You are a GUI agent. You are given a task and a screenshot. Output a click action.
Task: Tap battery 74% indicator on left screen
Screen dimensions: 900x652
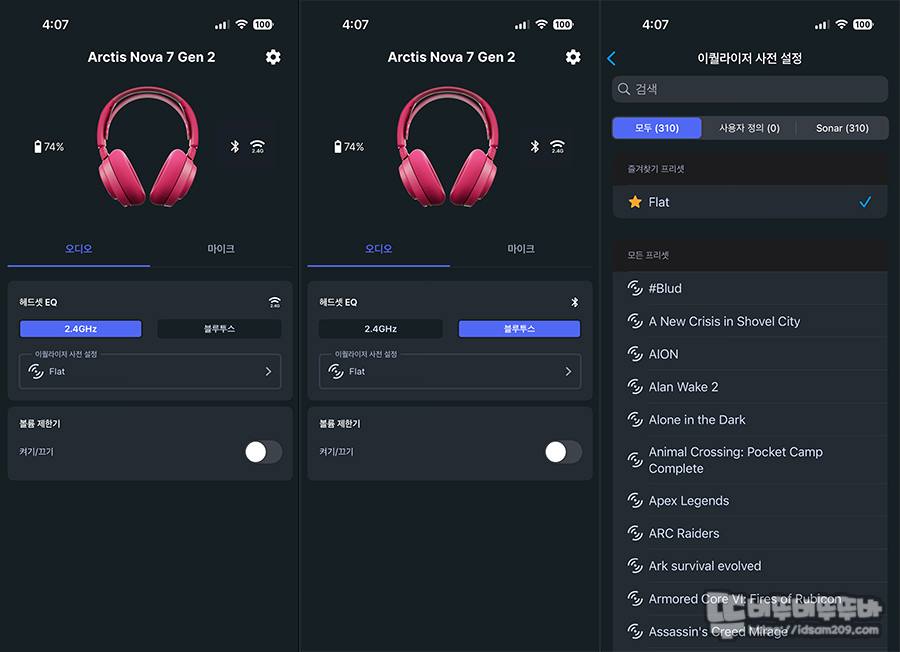tap(49, 147)
